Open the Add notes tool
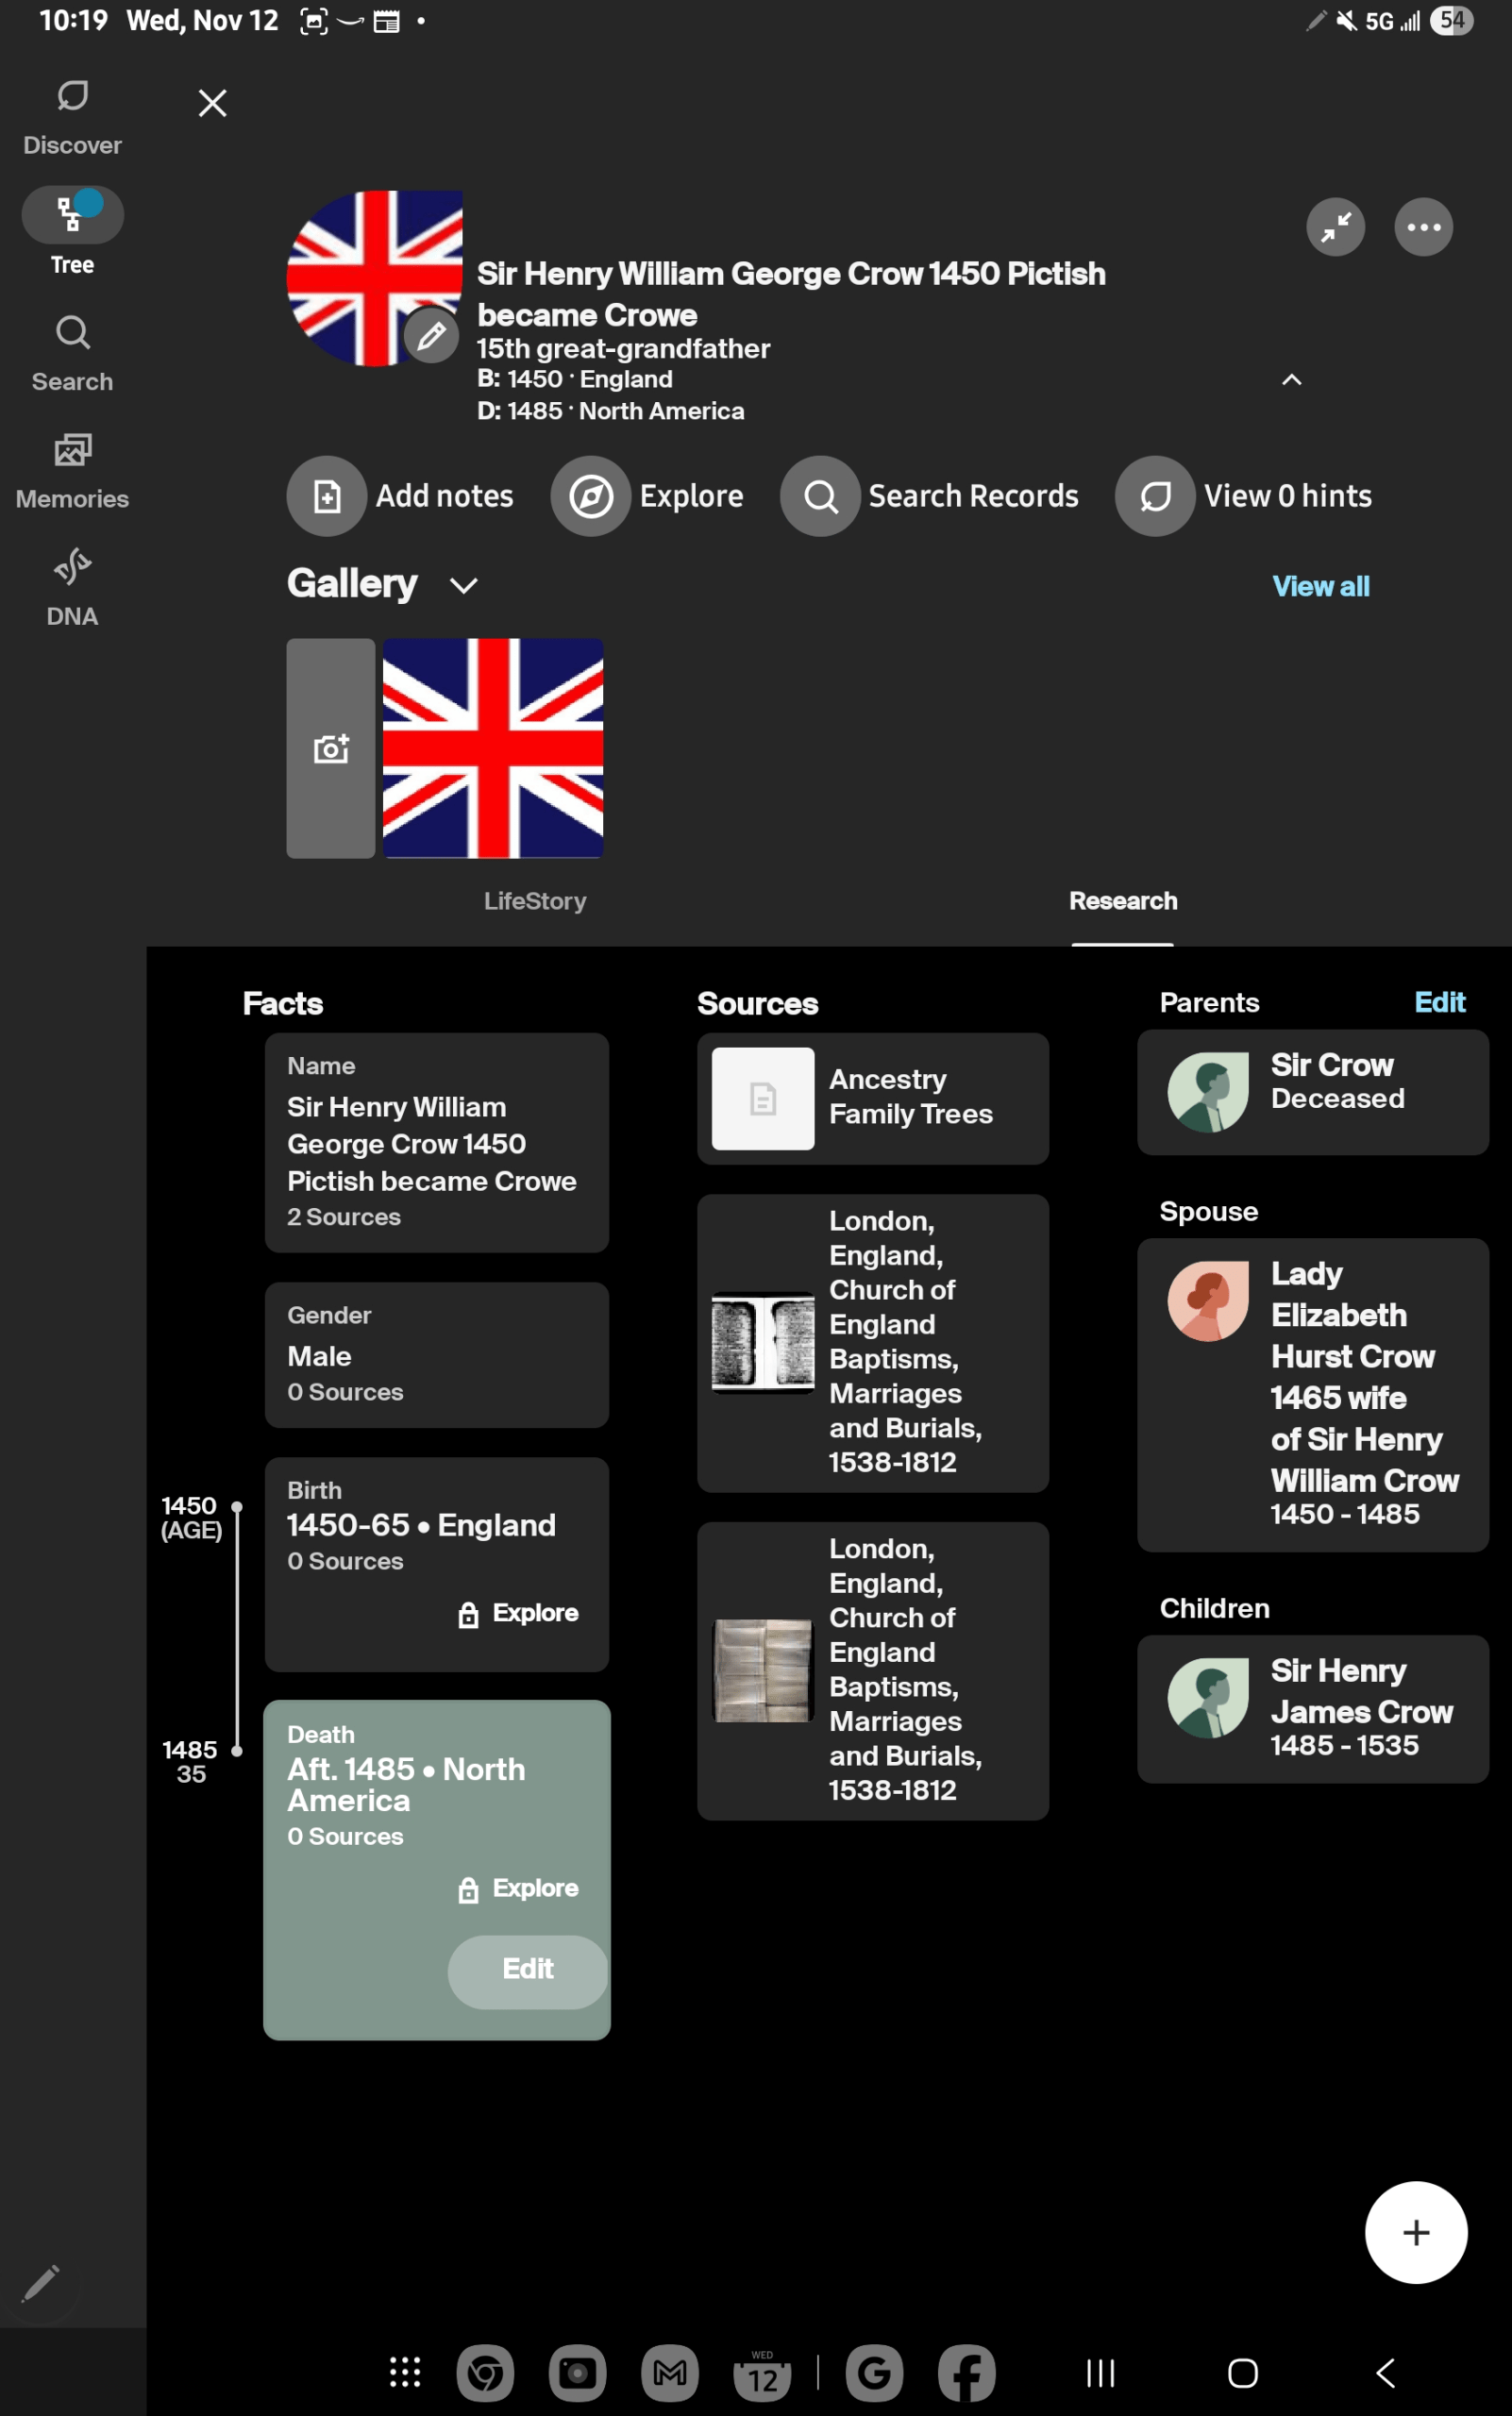Viewport: 1512px width, 2416px height. point(402,495)
